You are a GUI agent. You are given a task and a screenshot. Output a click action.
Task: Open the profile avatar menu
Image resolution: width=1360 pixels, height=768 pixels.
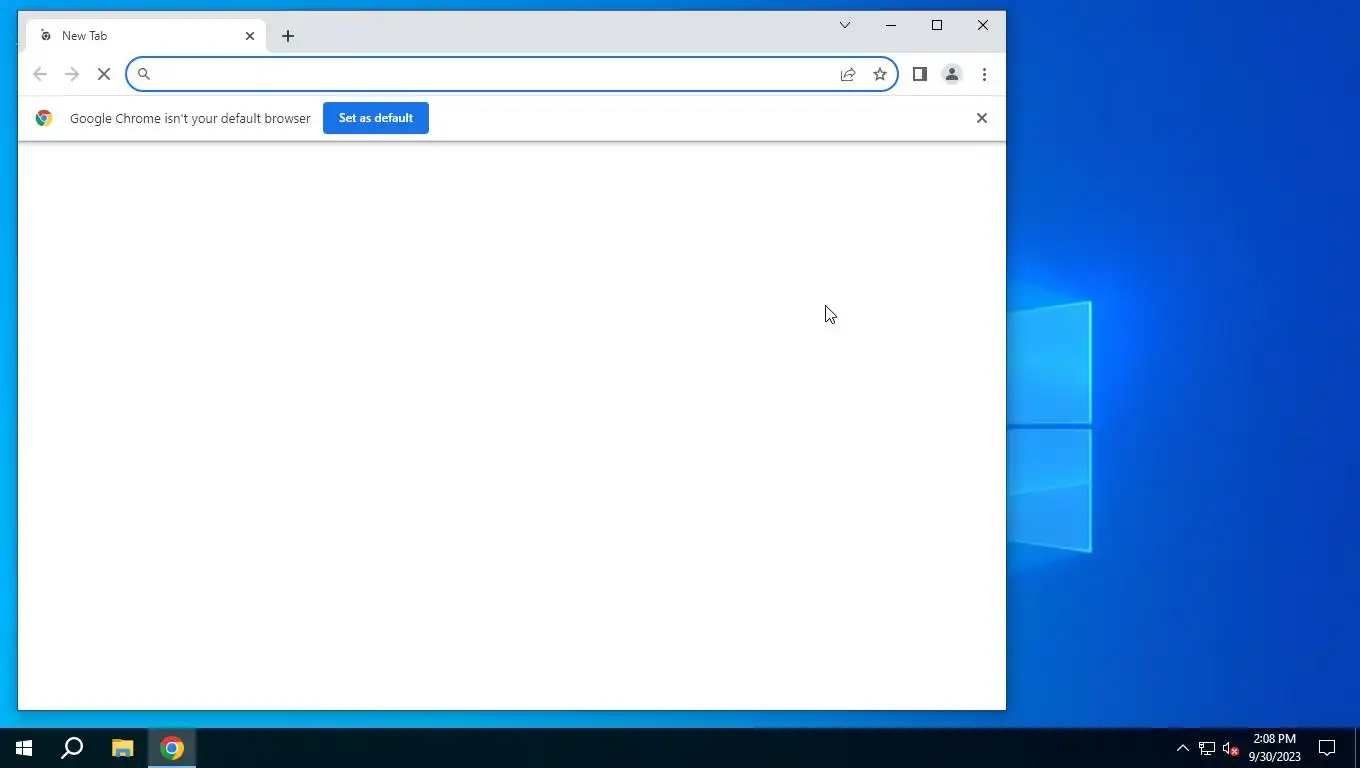pos(952,74)
